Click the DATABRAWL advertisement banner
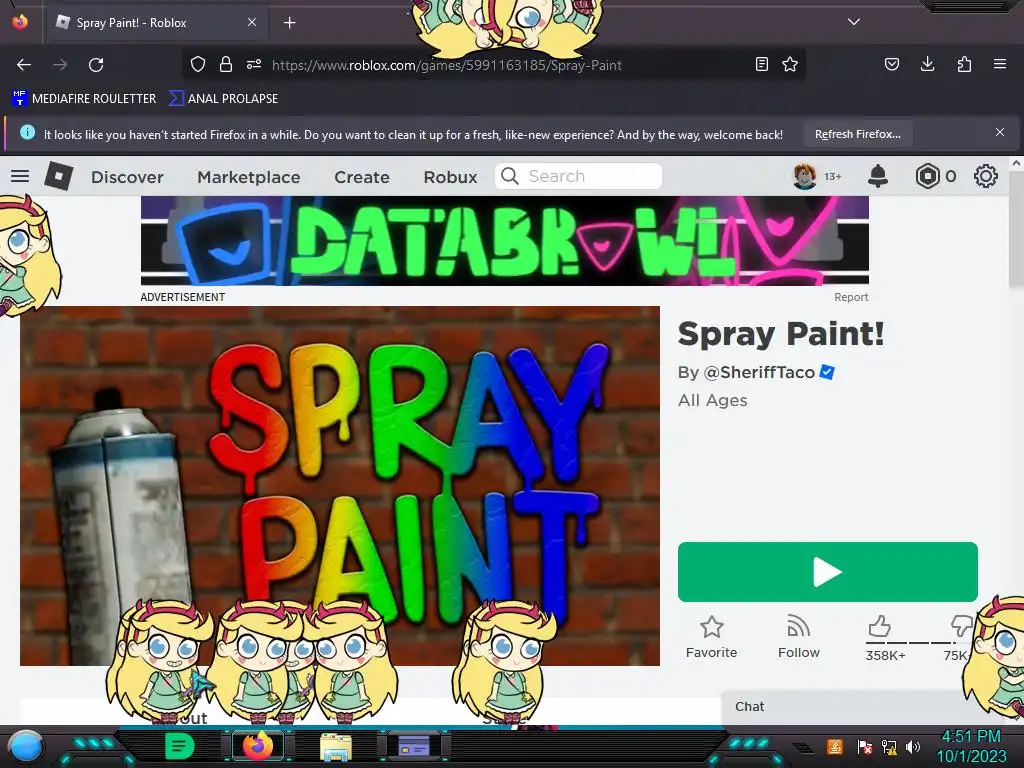This screenshot has width=1024, height=768. click(x=505, y=241)
